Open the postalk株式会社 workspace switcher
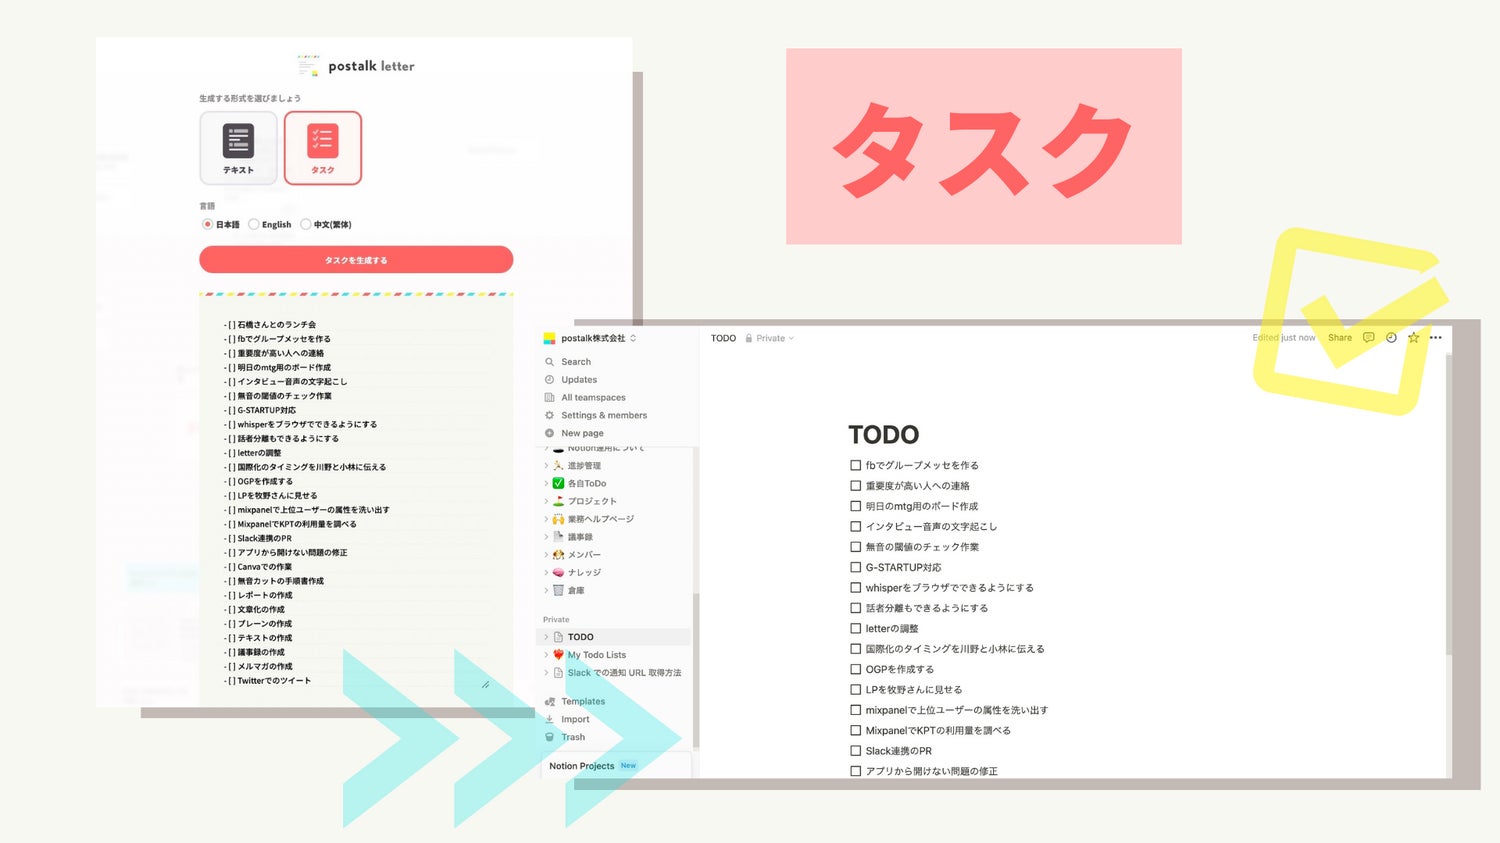The width and height of the screenshot is (1500, 843). pyautogui.click(x=590, y=338)
